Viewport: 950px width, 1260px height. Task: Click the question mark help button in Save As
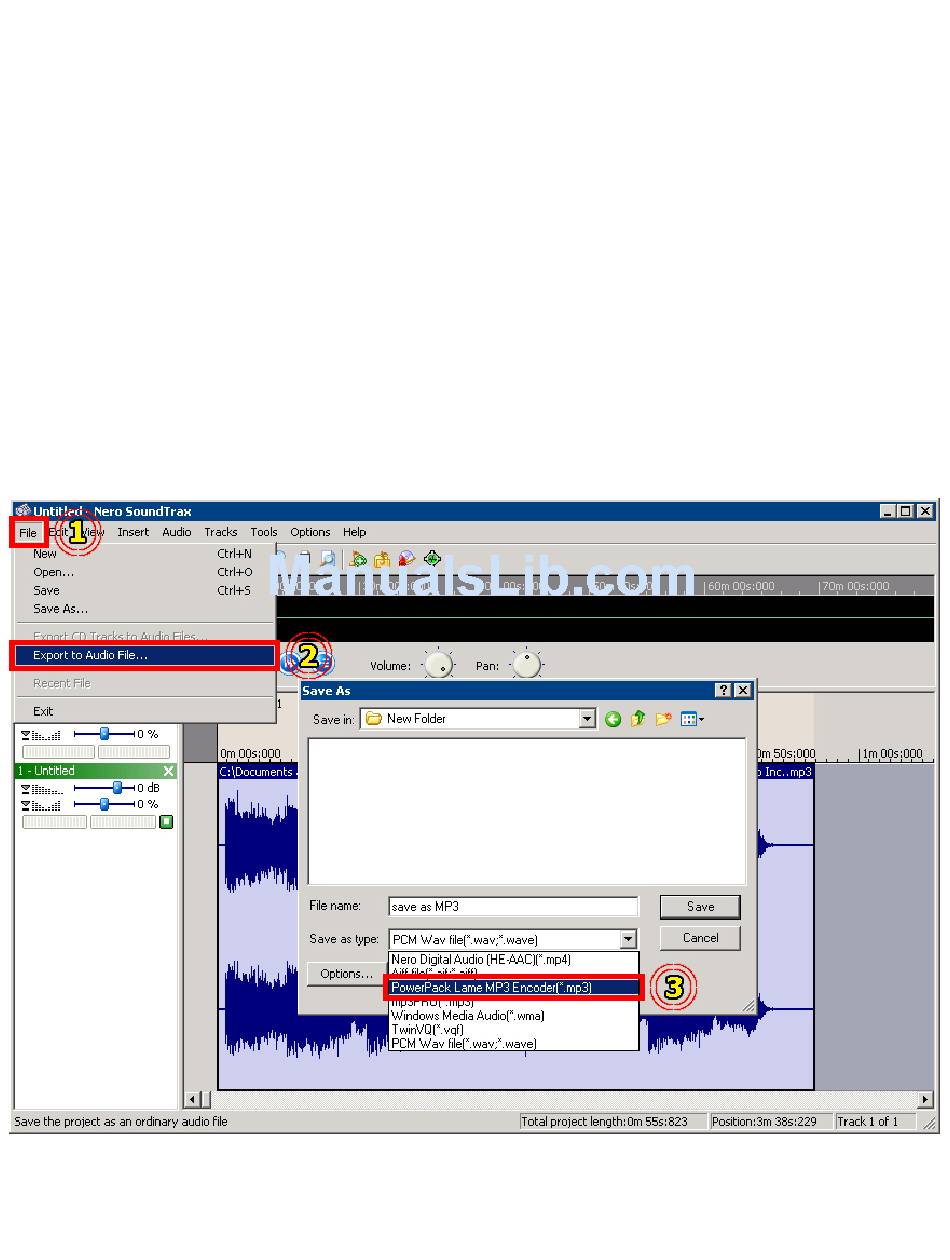724,691
